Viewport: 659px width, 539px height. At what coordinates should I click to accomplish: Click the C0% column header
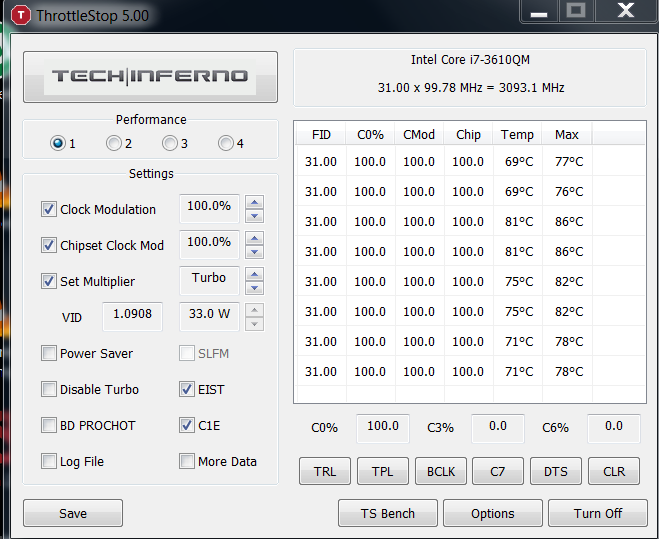[370, 135]
